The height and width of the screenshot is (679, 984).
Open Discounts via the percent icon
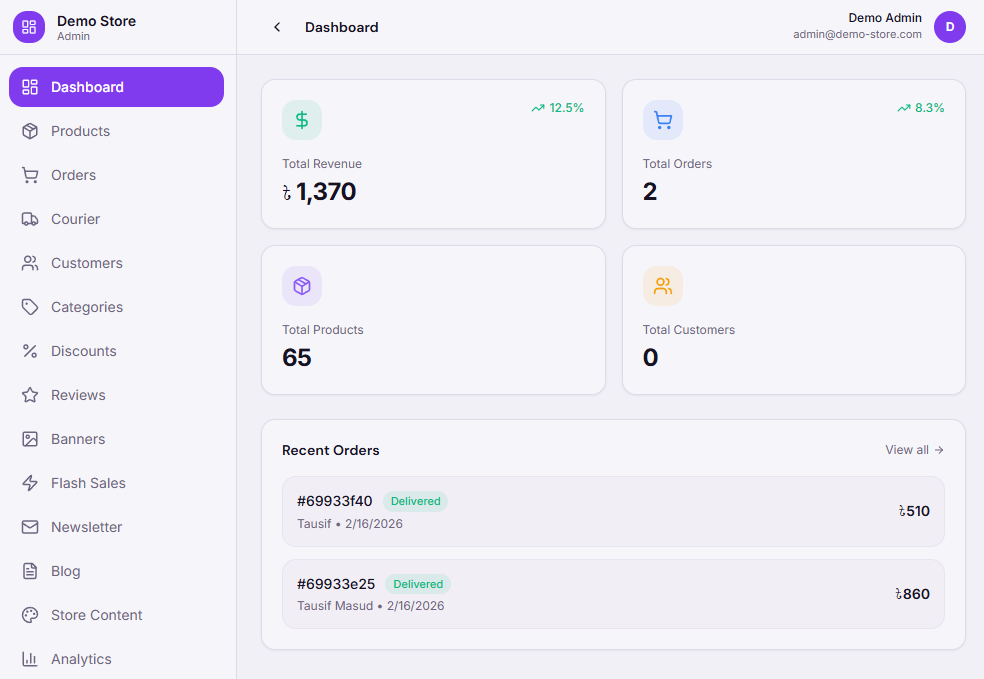coord(31,351)
